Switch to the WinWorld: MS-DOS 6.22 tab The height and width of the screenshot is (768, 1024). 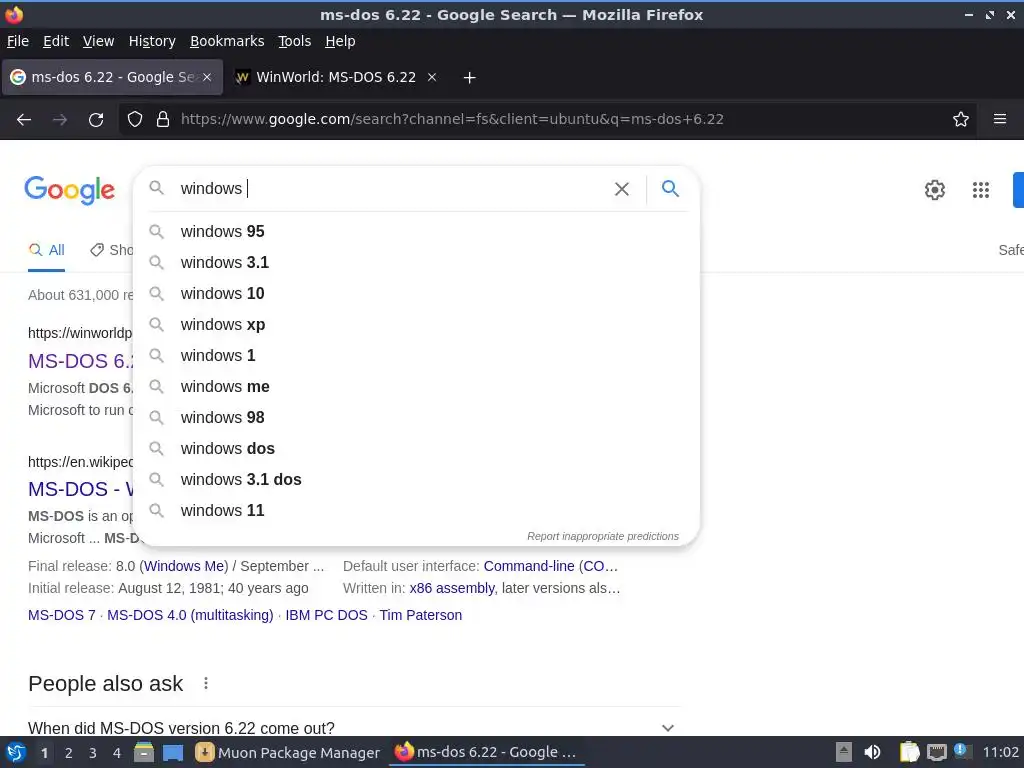tap(336, 77)
